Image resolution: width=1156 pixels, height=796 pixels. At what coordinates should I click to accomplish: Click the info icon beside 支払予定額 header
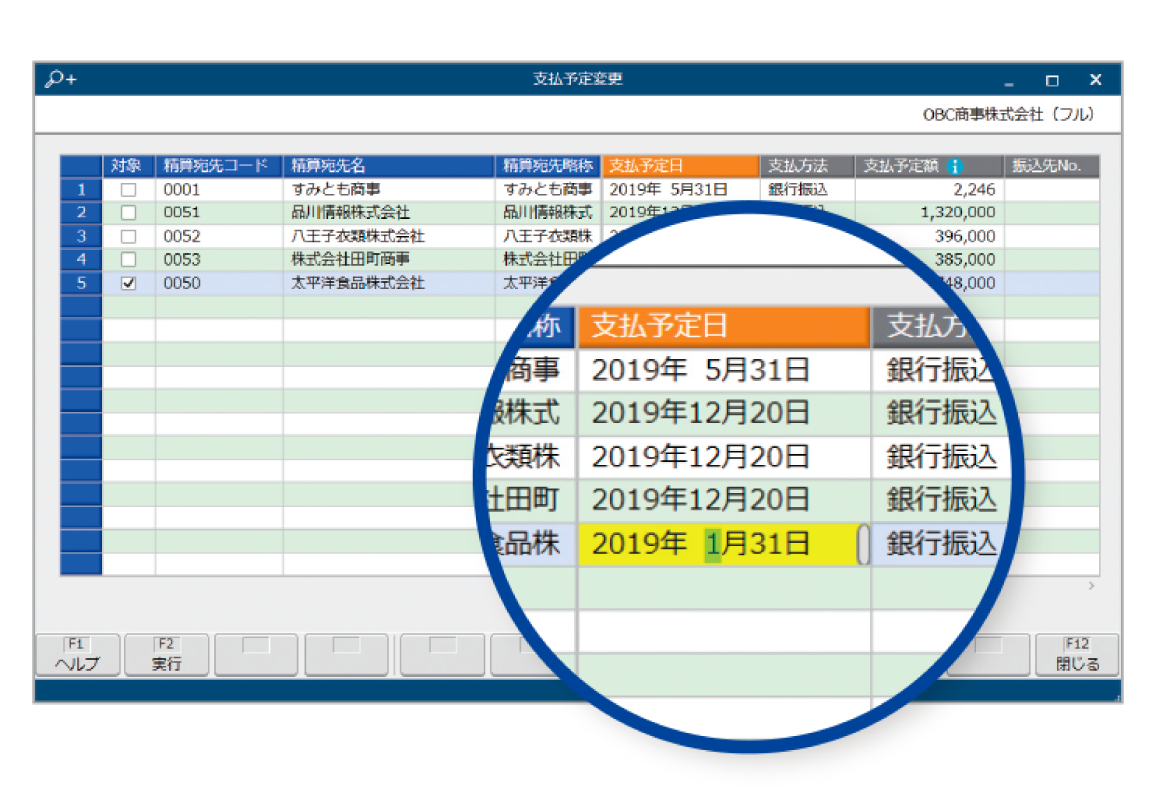tap(955, 167)
